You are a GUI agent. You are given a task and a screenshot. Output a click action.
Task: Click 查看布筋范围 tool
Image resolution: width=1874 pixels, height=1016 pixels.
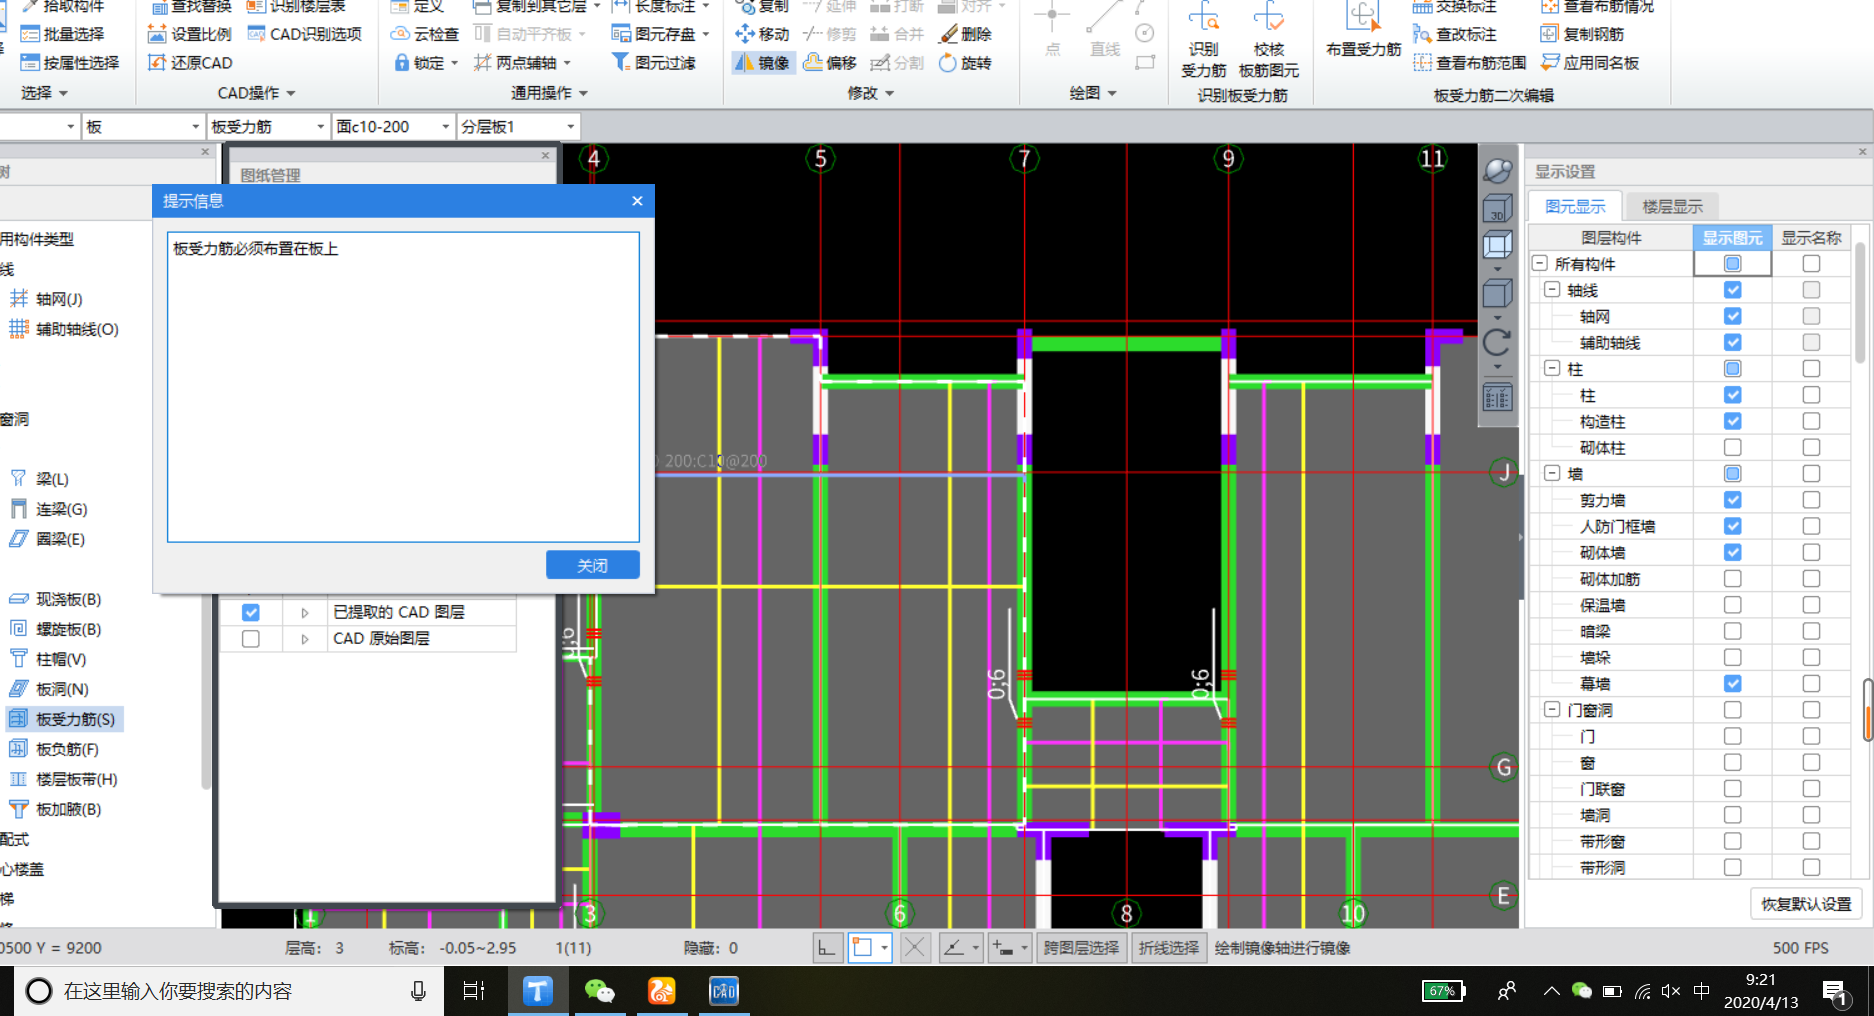1470,62
